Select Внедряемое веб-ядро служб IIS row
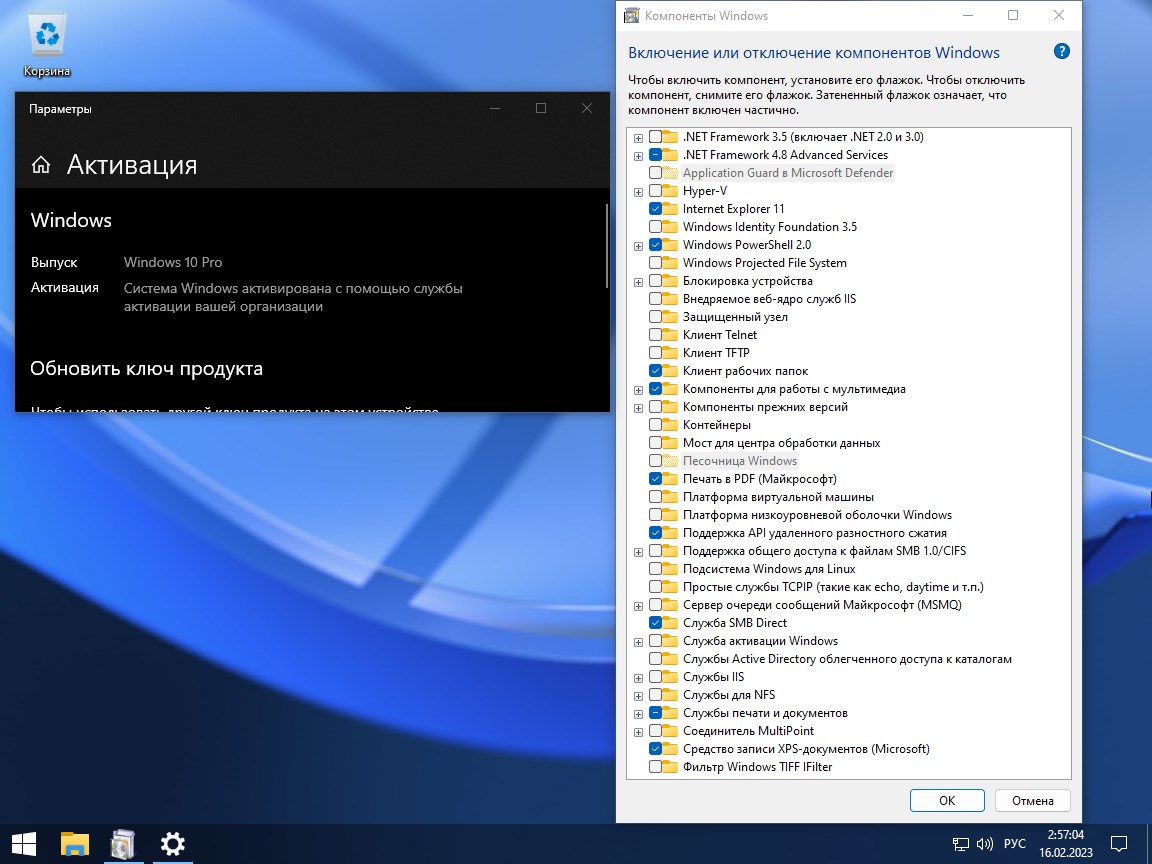 click(769, 299)
